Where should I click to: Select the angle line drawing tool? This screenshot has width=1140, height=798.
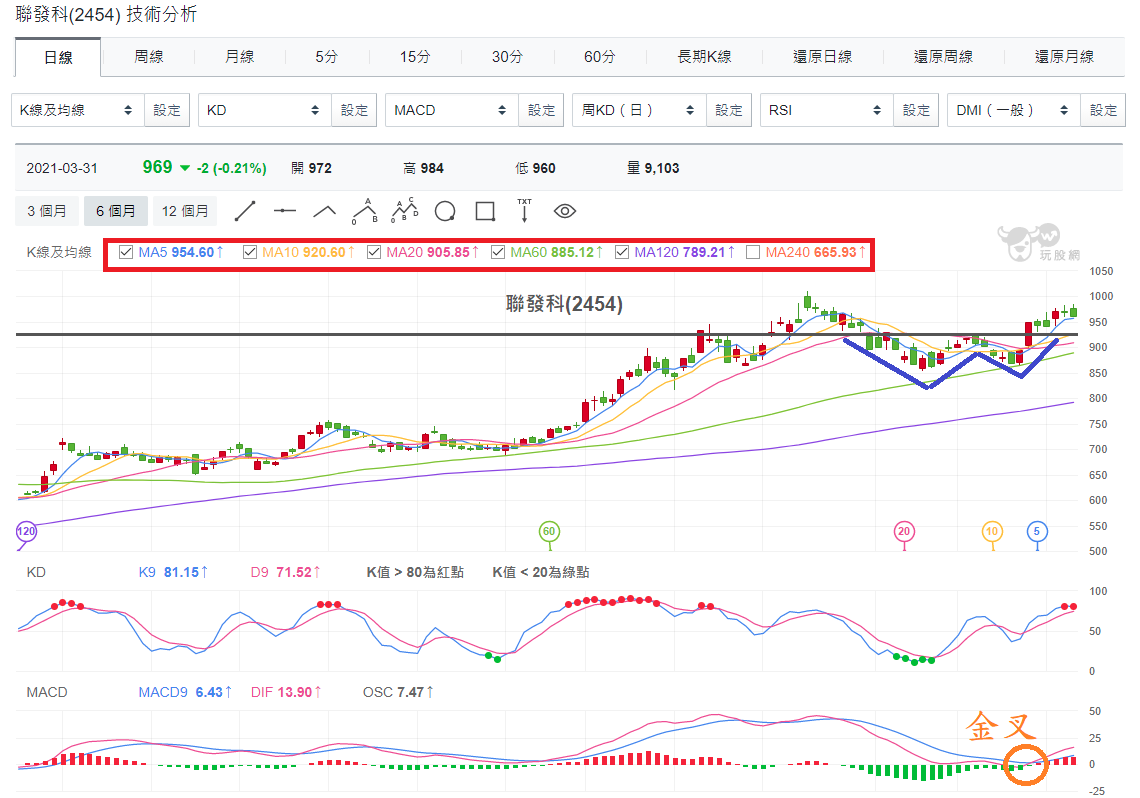[x=324, y=211]
